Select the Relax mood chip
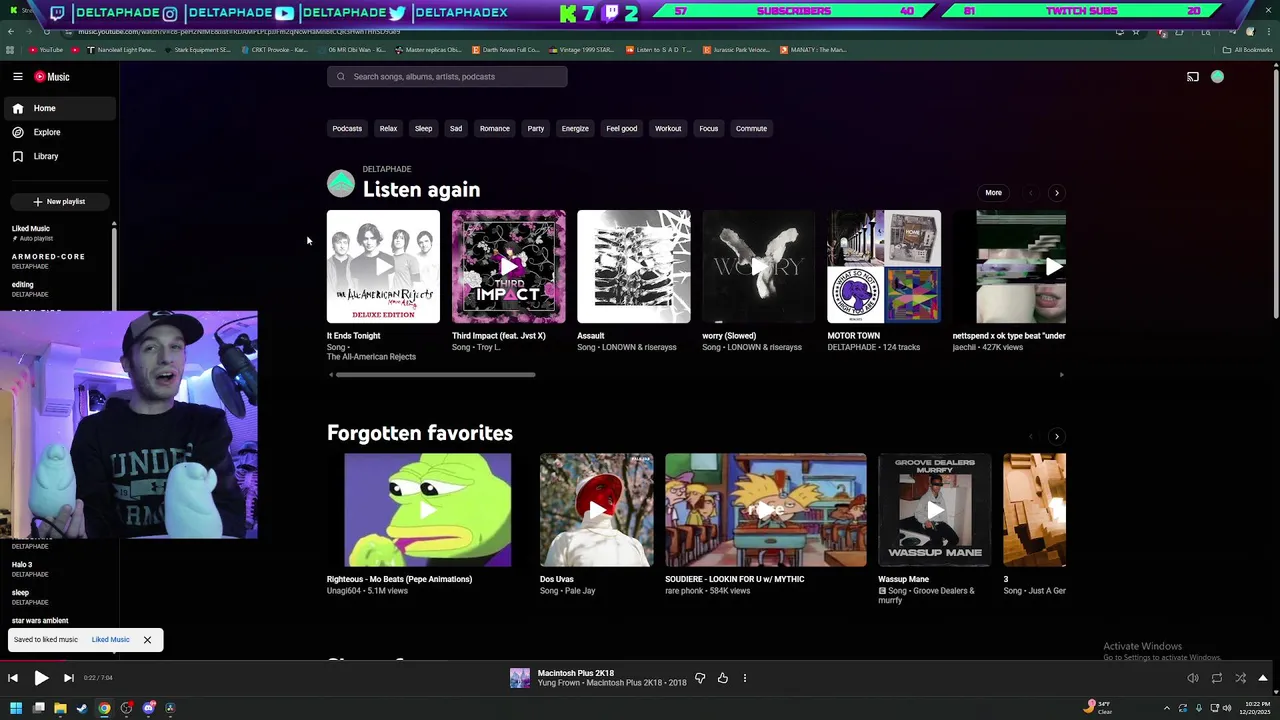This screenshot has height=720, width=1280. (x=388, y=129)
